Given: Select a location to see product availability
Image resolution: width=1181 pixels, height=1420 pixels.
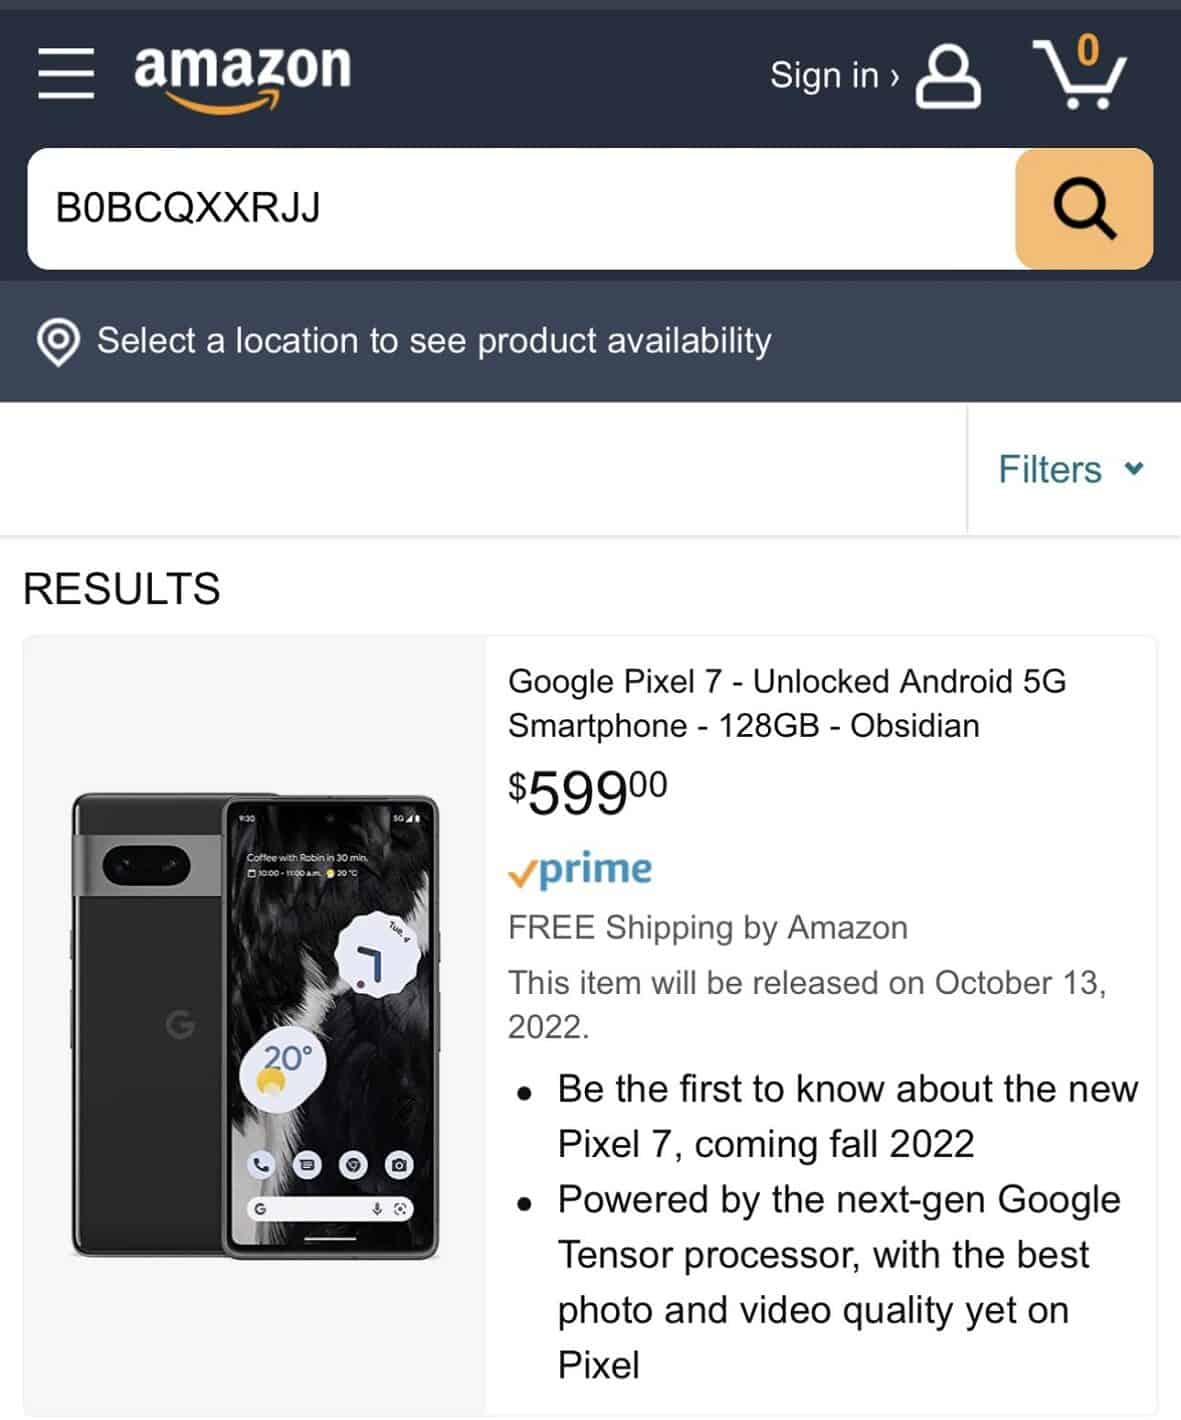Looking at the screenshot, I should point(434,341).
